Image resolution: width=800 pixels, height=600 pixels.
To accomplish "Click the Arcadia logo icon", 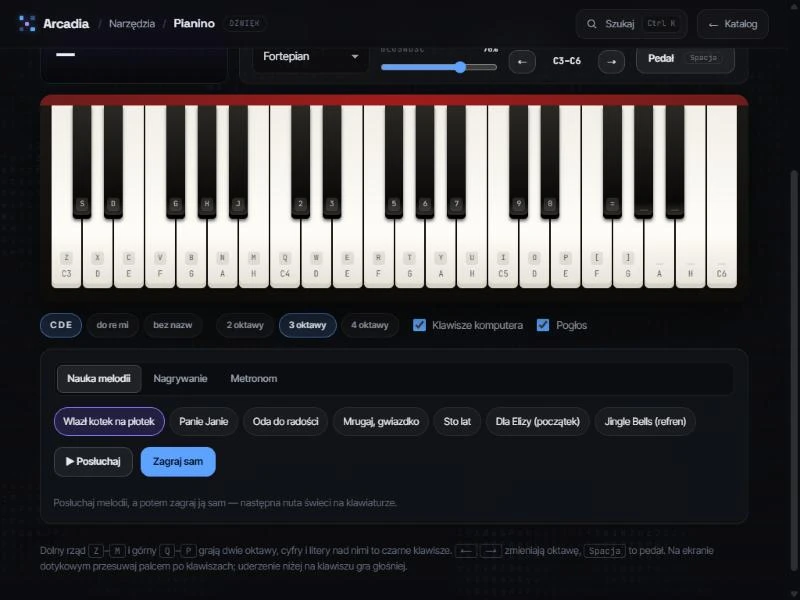I will [27, 23].
